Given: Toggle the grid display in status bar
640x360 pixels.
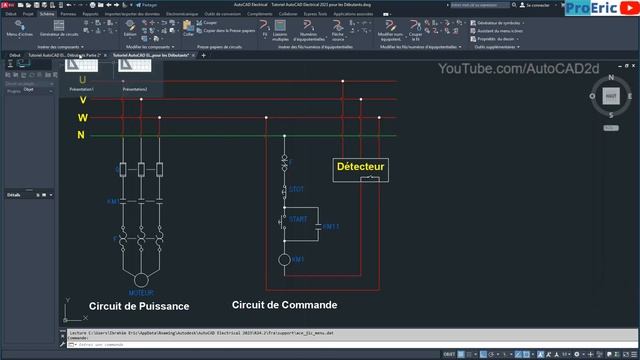Looking at the screenshot, I should 461,354.
